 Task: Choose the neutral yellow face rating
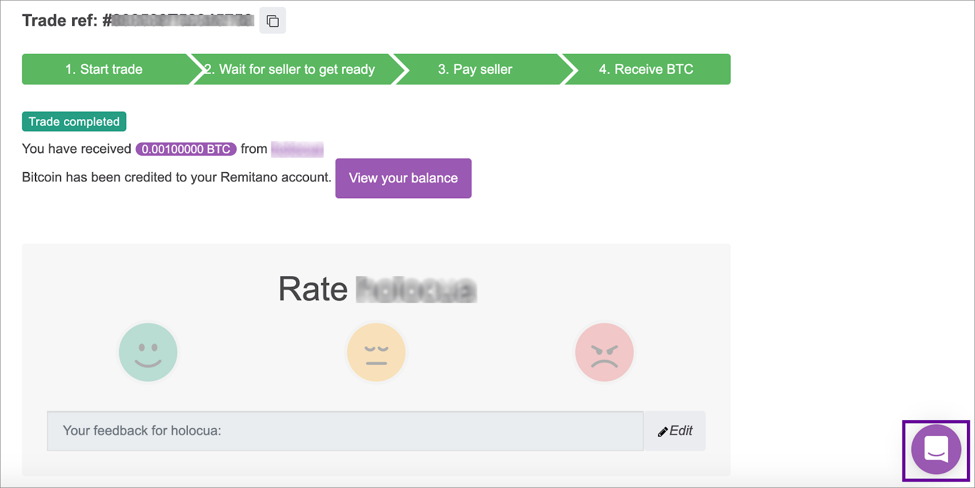click(376, 353)
